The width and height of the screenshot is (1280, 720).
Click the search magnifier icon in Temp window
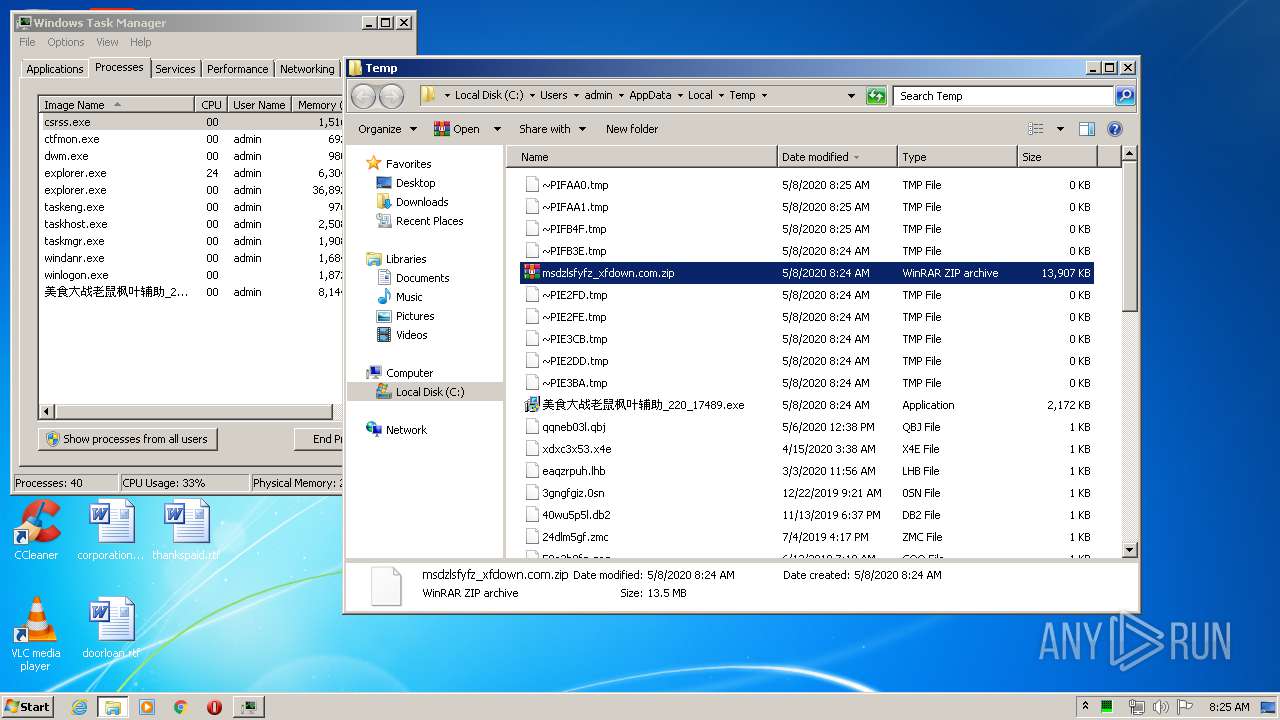click(1125, 96)
